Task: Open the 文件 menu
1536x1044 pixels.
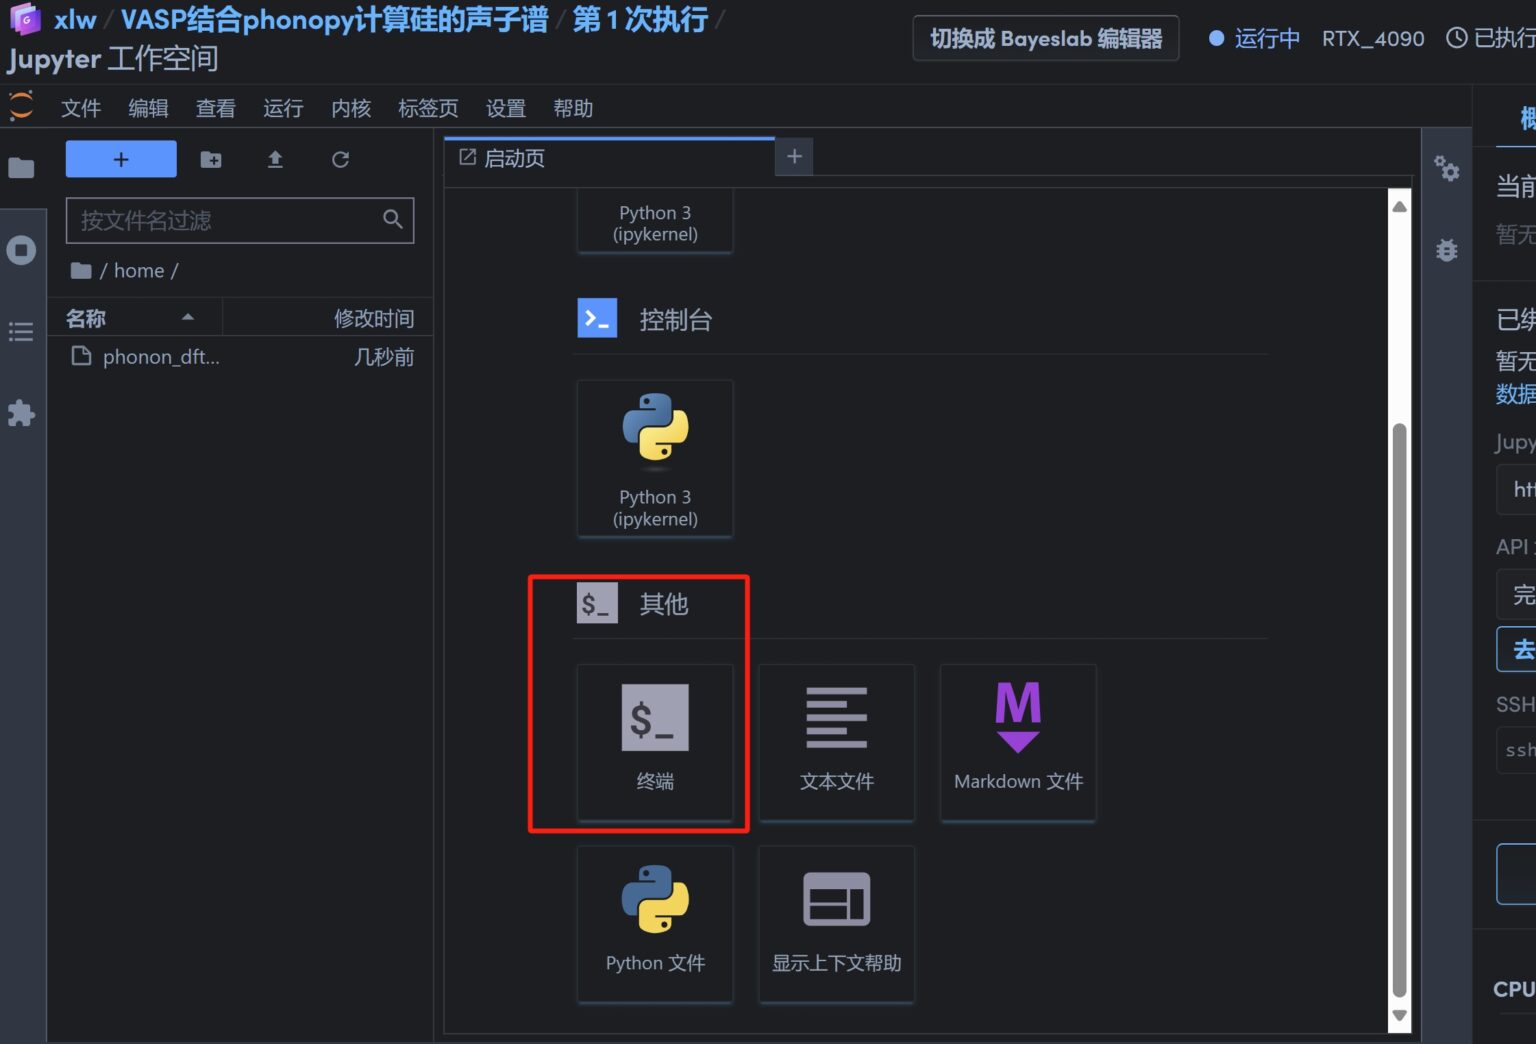Action: click(x=81, y=108)
